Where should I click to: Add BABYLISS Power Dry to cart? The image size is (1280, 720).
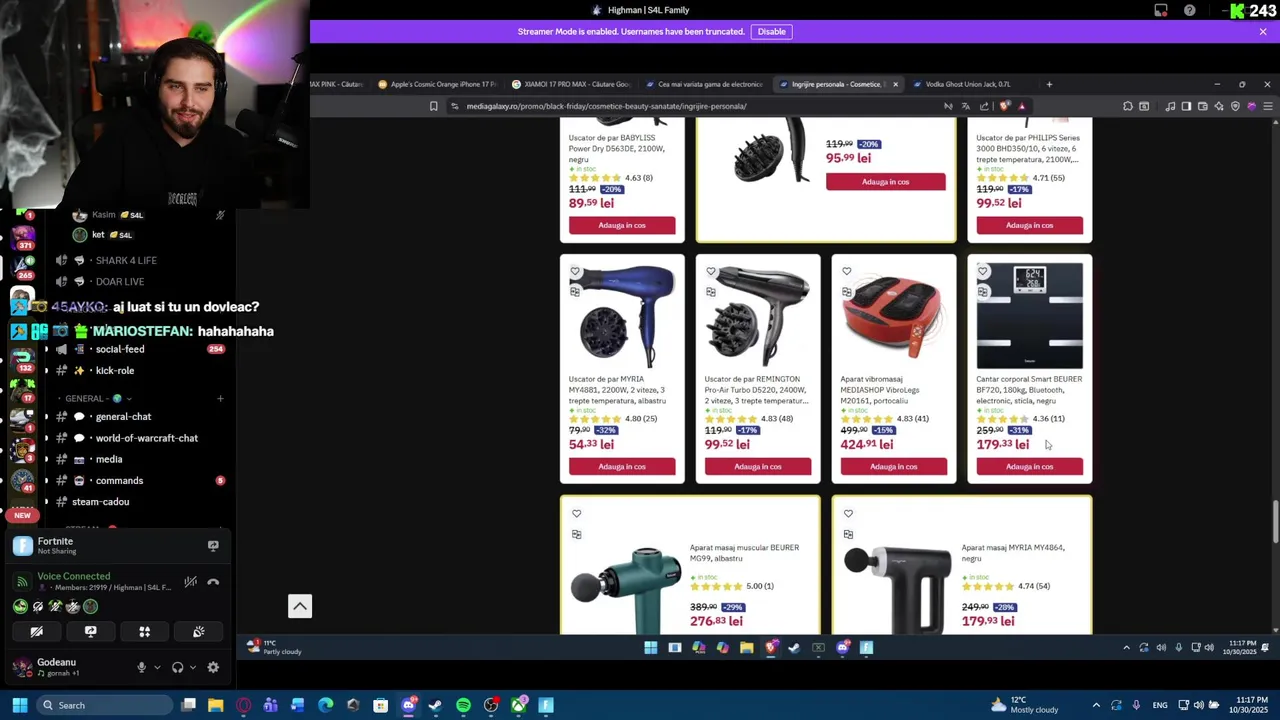point(622,225)
